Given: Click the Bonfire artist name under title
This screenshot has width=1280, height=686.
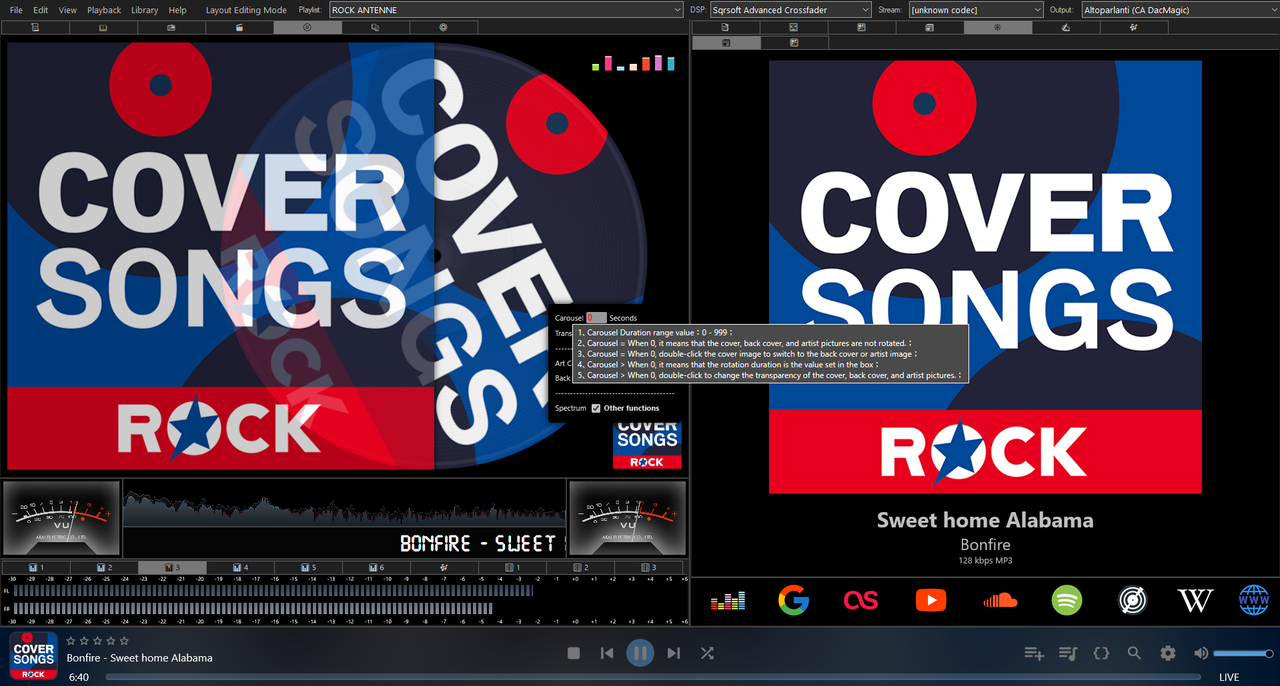Looking at the screenshot, I should coord(985,545).
